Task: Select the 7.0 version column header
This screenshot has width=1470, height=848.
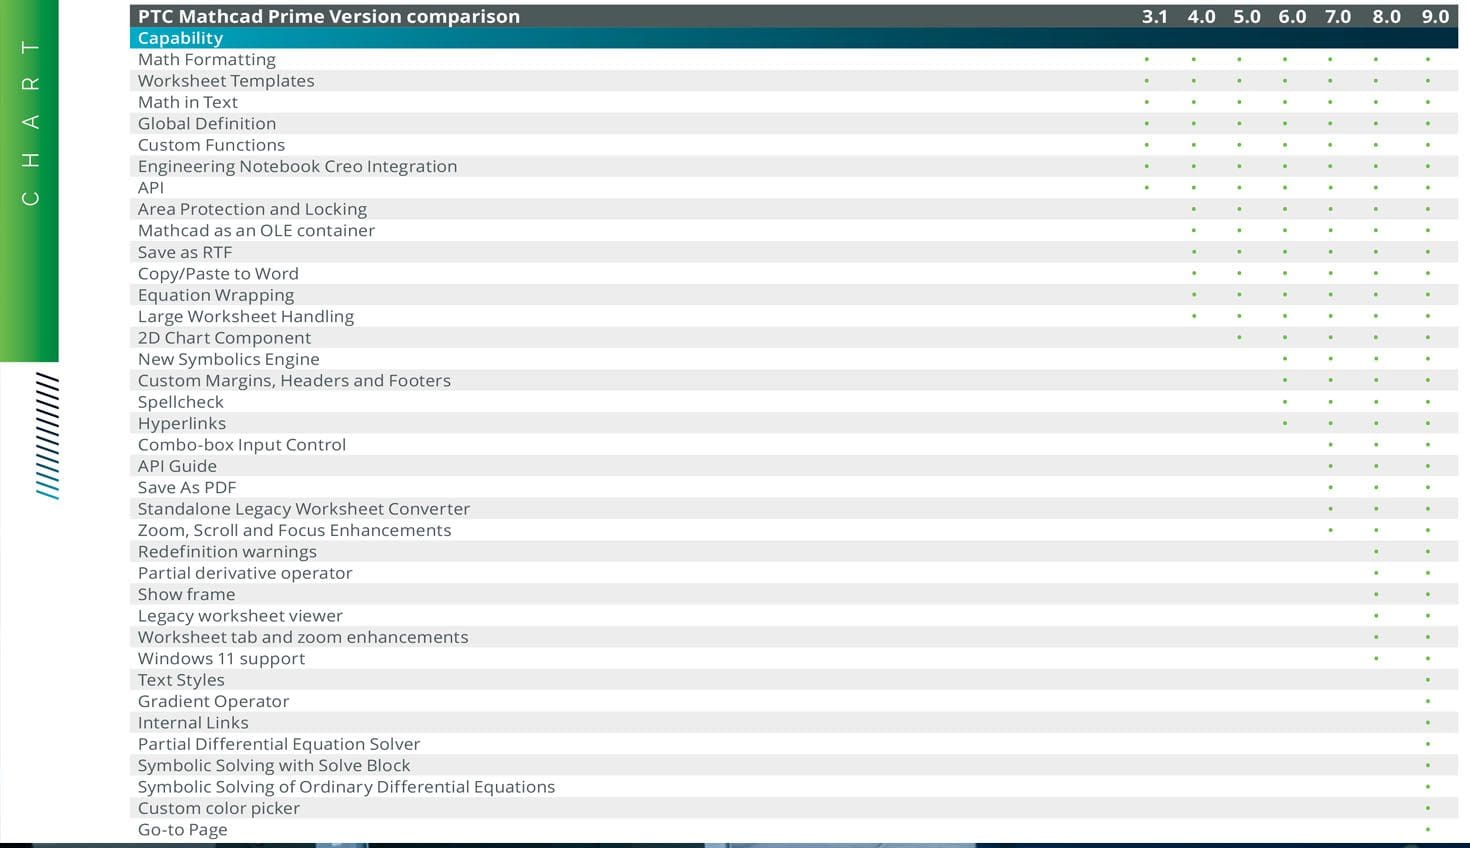Action: [1338, 16]
